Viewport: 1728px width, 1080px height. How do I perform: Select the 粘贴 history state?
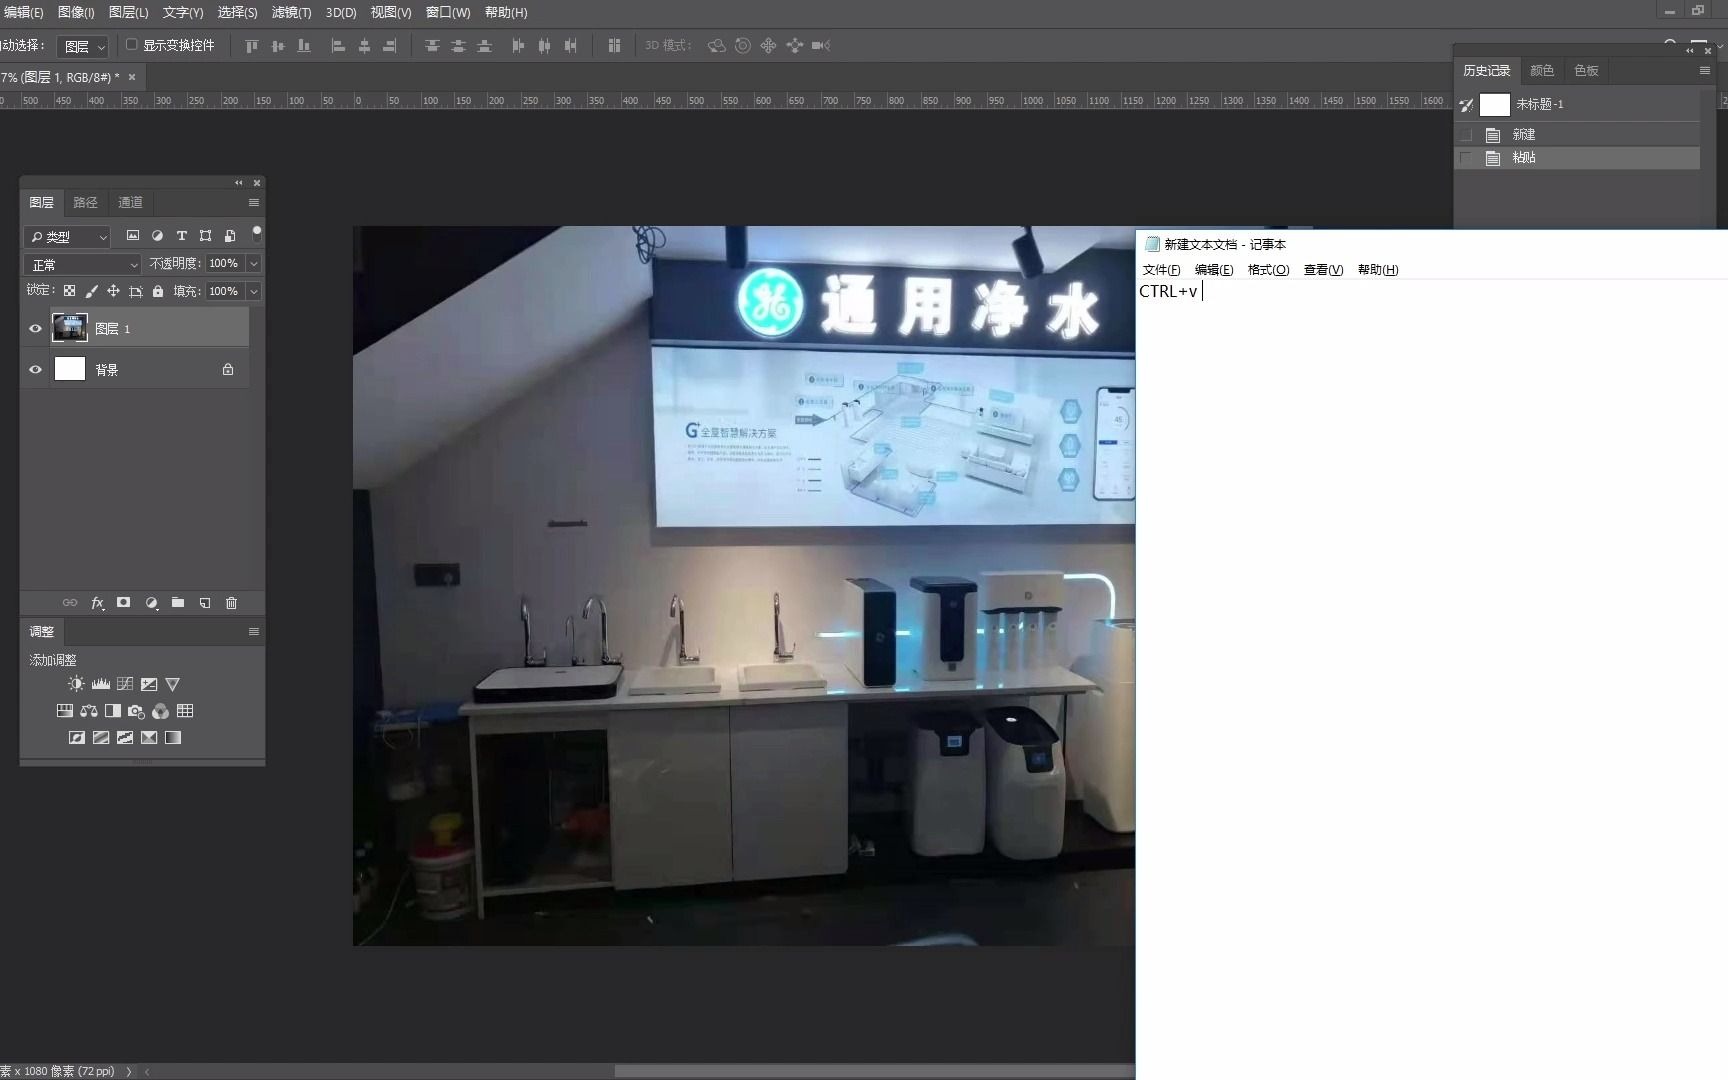coord(1524,158)
